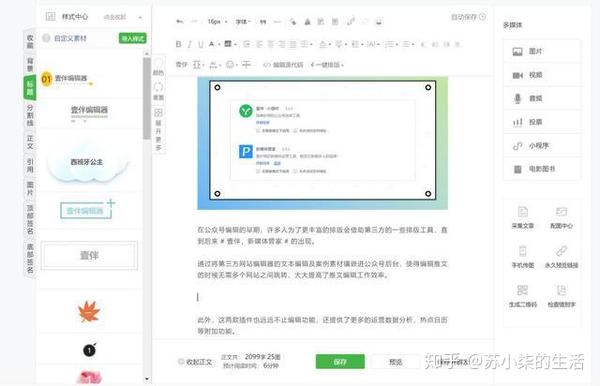Screen dimensions: 600x386
Task: Click the quotation marks icon
Action: [263, 22]
